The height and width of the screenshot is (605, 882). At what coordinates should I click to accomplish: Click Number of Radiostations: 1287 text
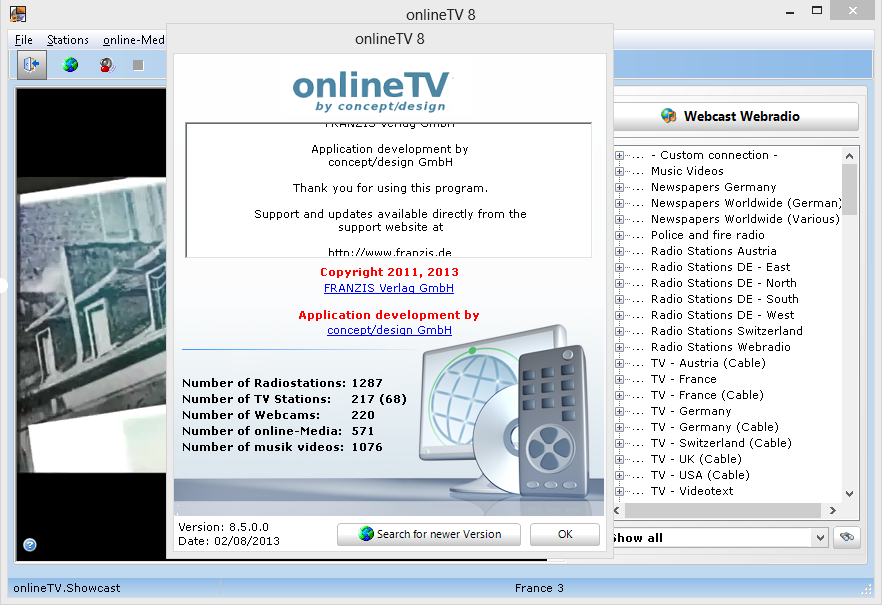282,383
